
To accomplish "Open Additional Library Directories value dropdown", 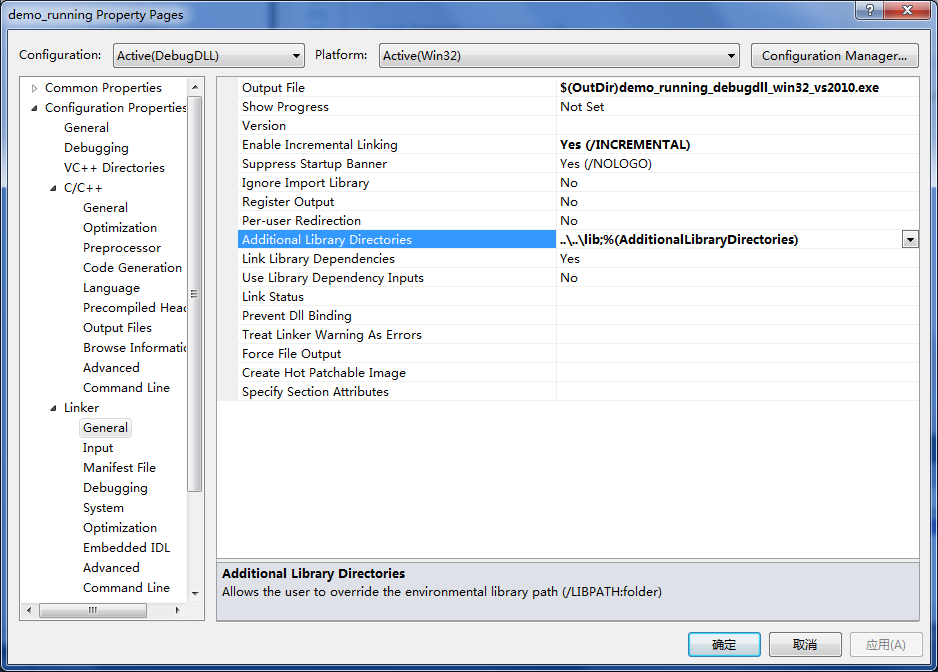I will pyautogui.click(x=910, y=240).
